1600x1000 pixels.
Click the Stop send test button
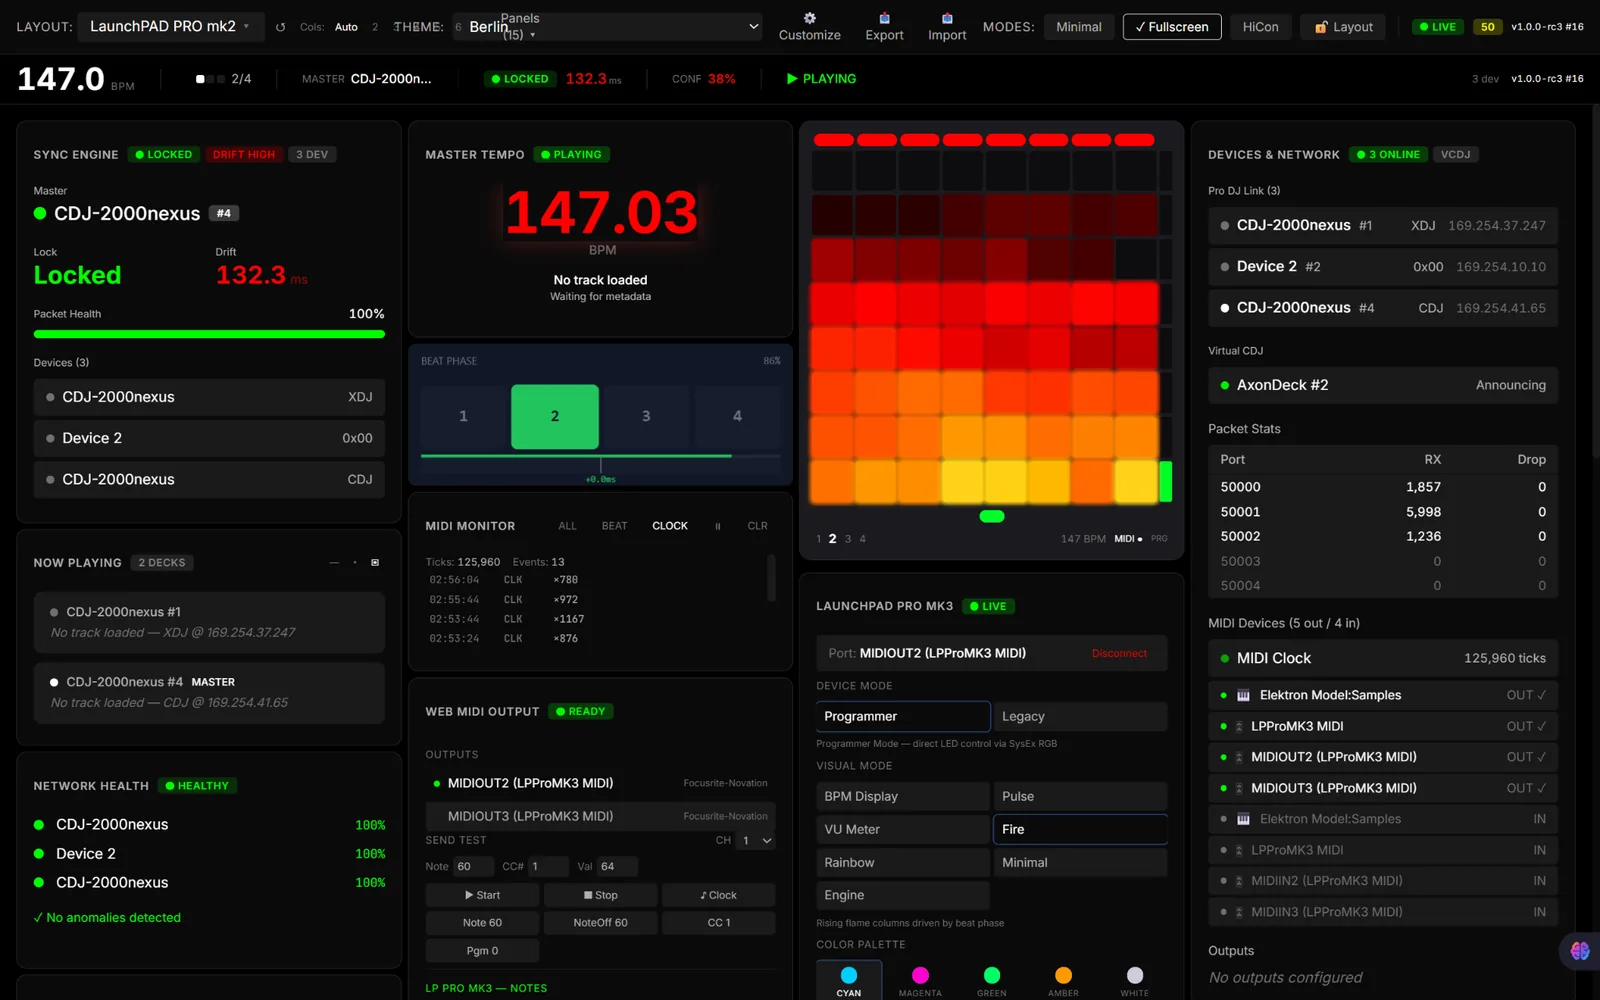(x=600, y=895)
